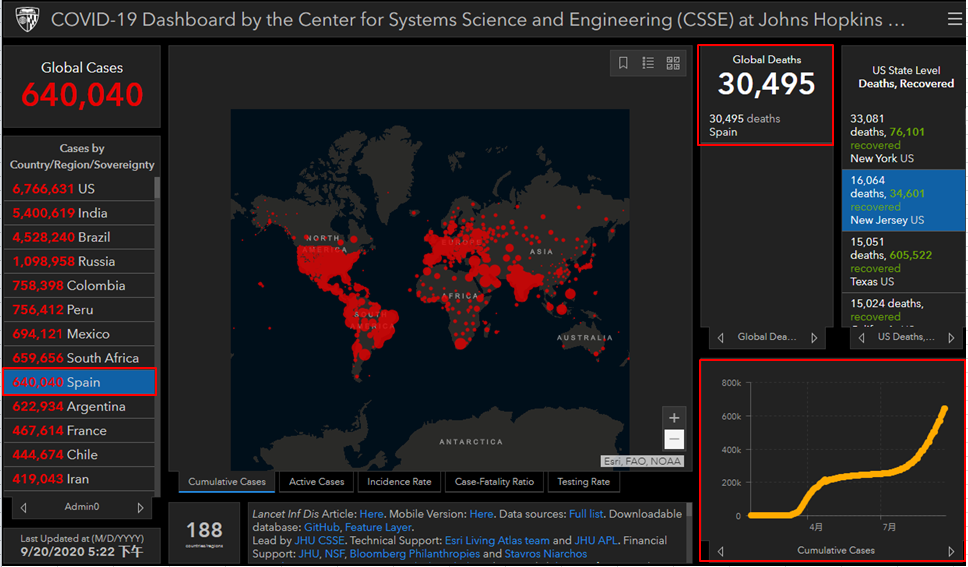Open the basemap gallery grid icon

coord(673,63)
